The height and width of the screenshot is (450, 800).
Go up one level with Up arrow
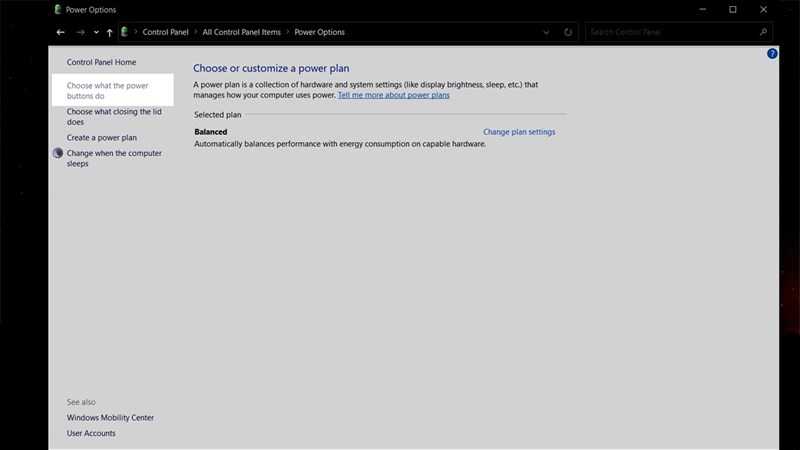(x=109, y=32)
